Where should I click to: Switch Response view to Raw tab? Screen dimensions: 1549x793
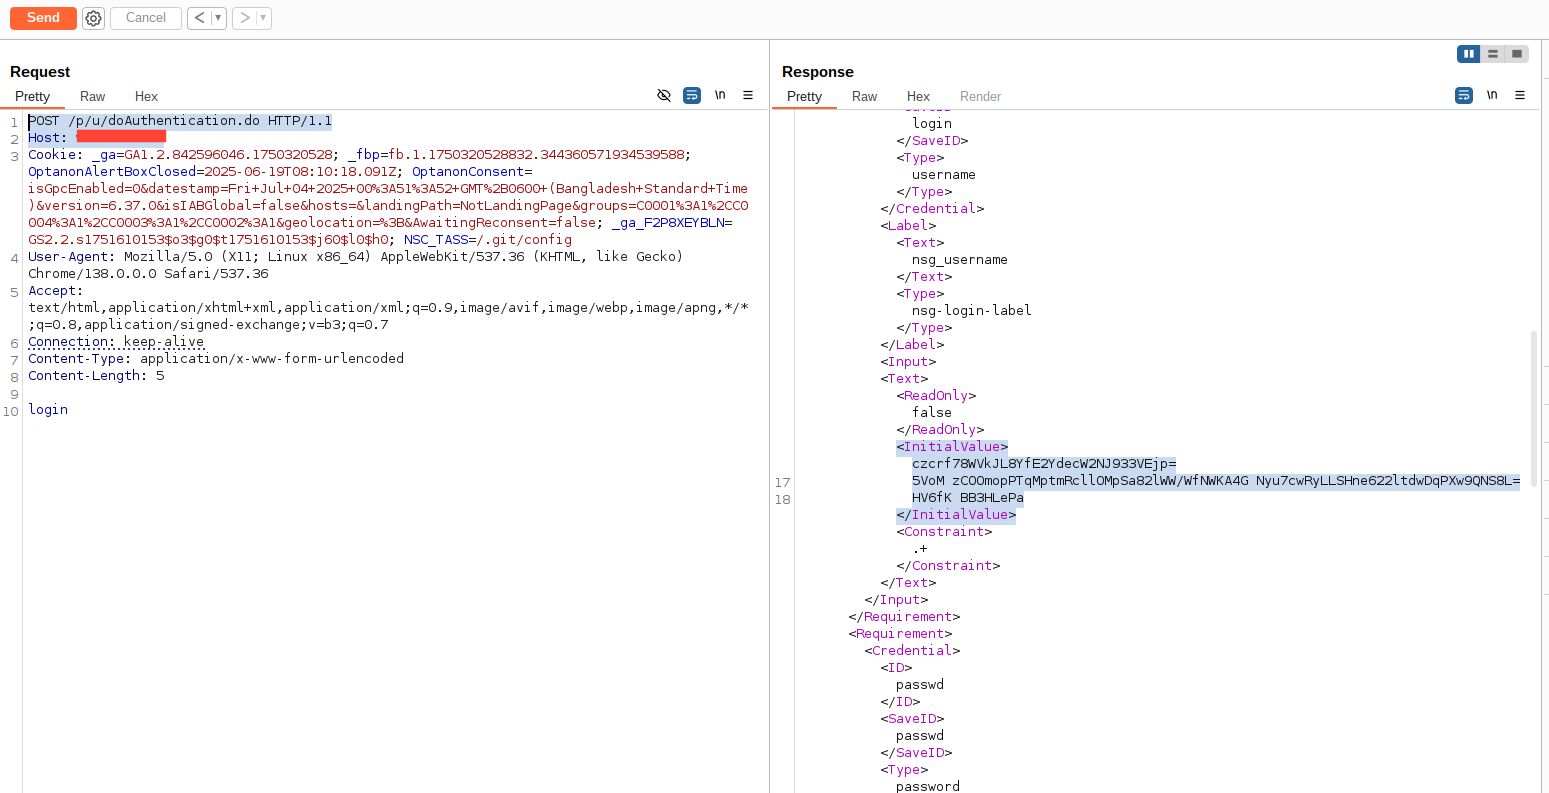(x=864, y=96)
